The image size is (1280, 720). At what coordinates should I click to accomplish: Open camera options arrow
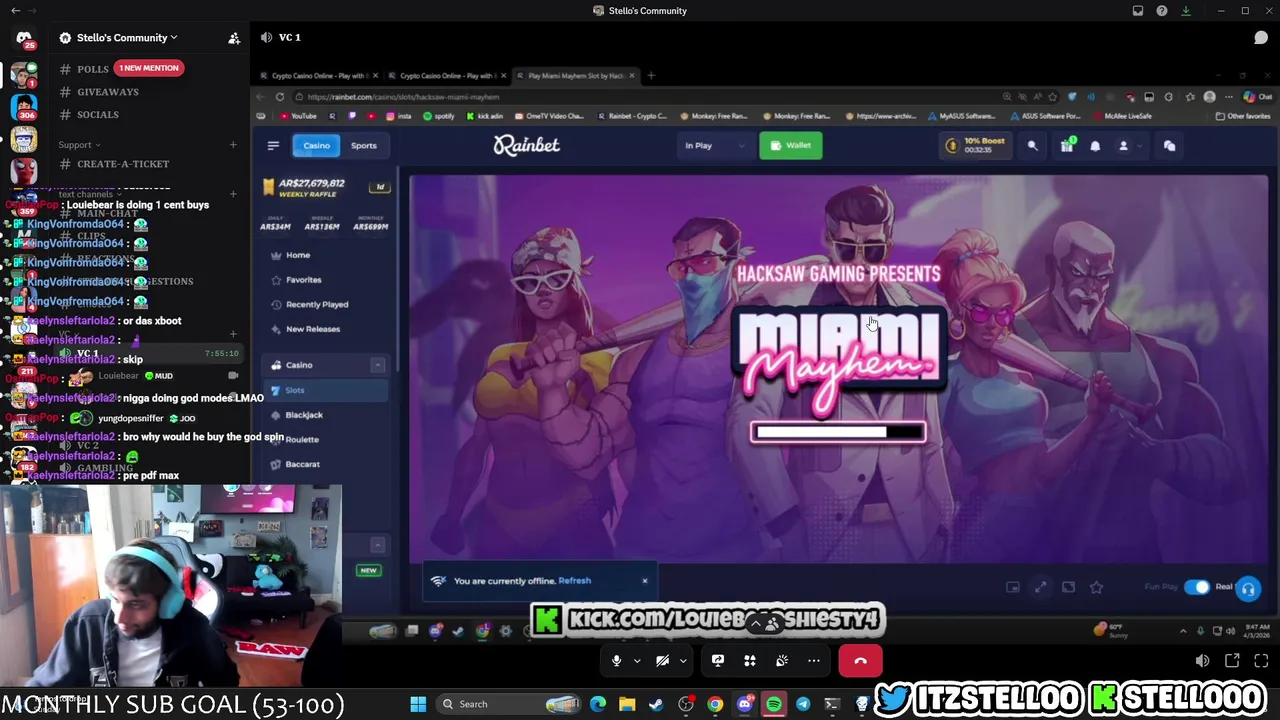[x=683, y=661]
